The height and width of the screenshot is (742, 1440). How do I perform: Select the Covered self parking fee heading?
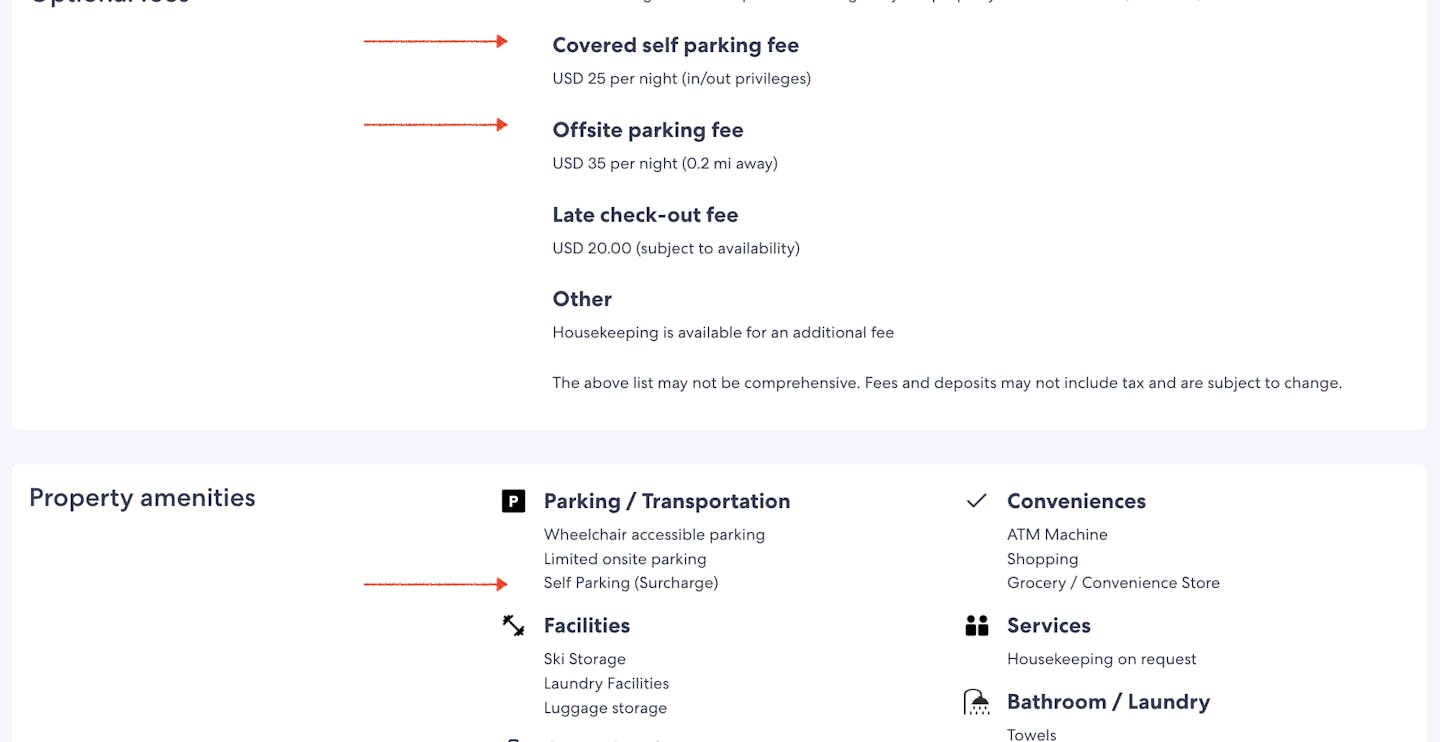[675, 45]
